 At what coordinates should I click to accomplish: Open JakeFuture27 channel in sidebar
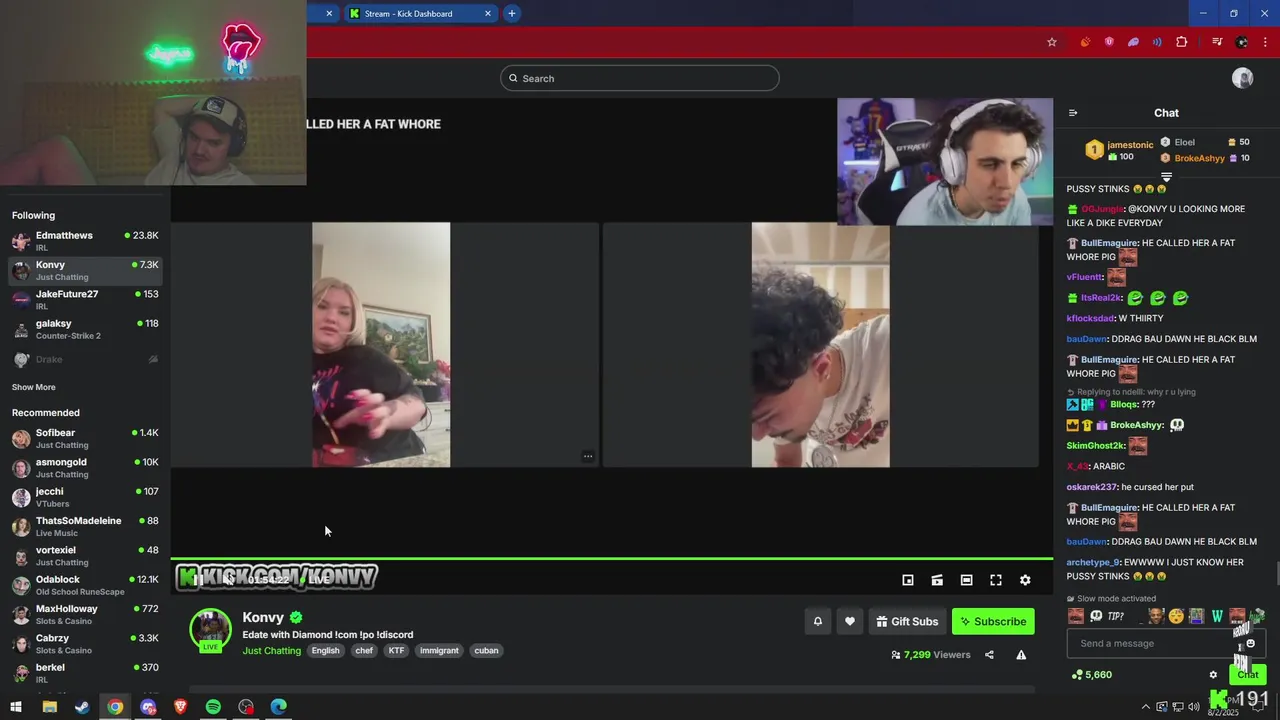(x=86, y=300)
